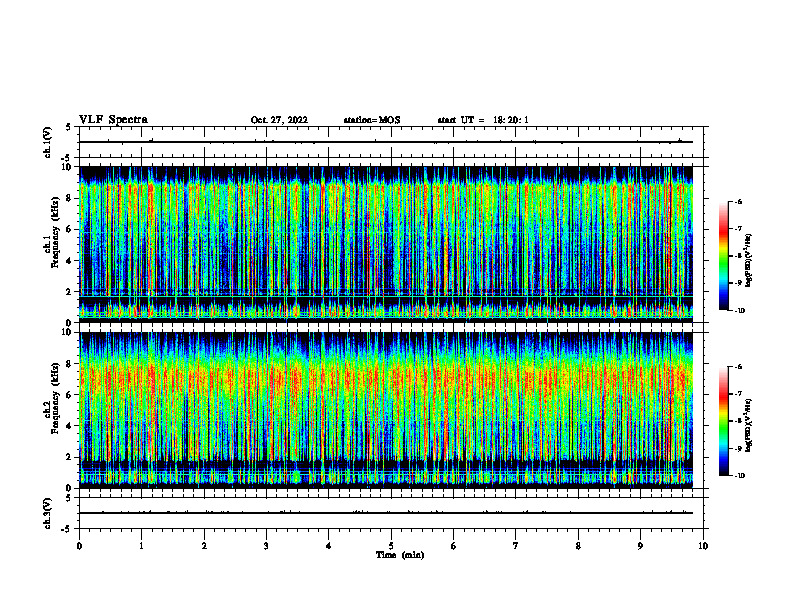Screen dimensions: 792x612
Task: Click the ch.2 color scale bar
Action: click(724, 421)
